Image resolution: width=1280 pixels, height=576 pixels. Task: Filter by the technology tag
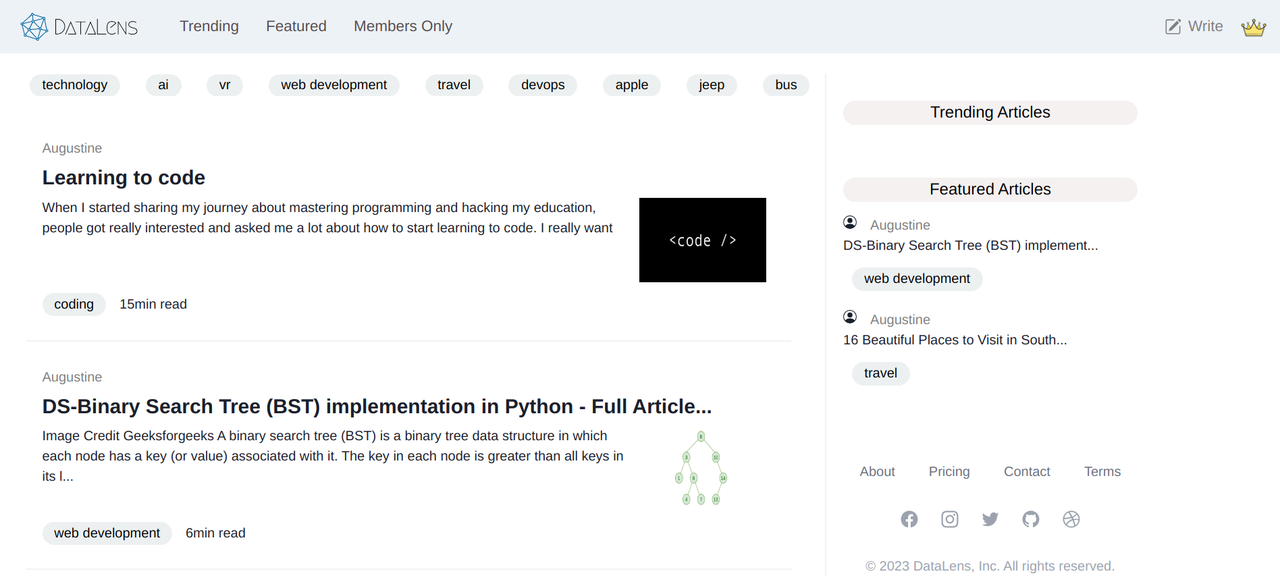[75, 85]
